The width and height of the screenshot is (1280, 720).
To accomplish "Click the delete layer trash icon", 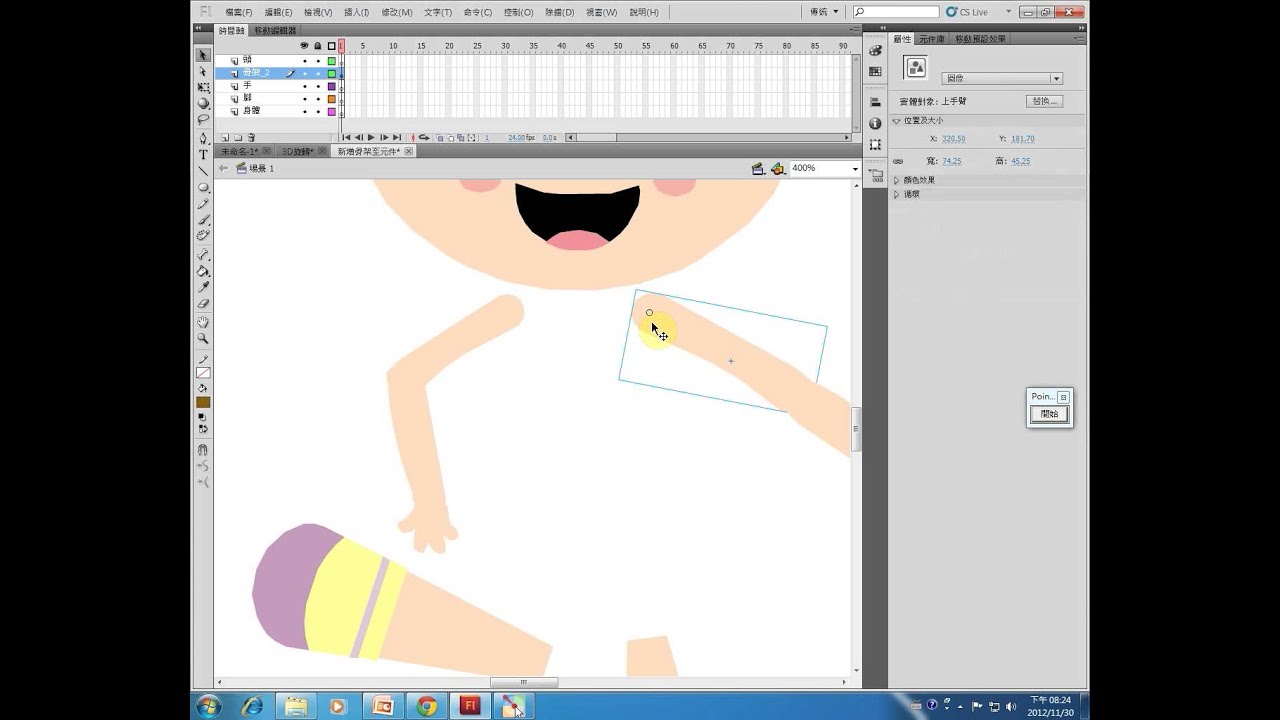I will coord(250,137).
